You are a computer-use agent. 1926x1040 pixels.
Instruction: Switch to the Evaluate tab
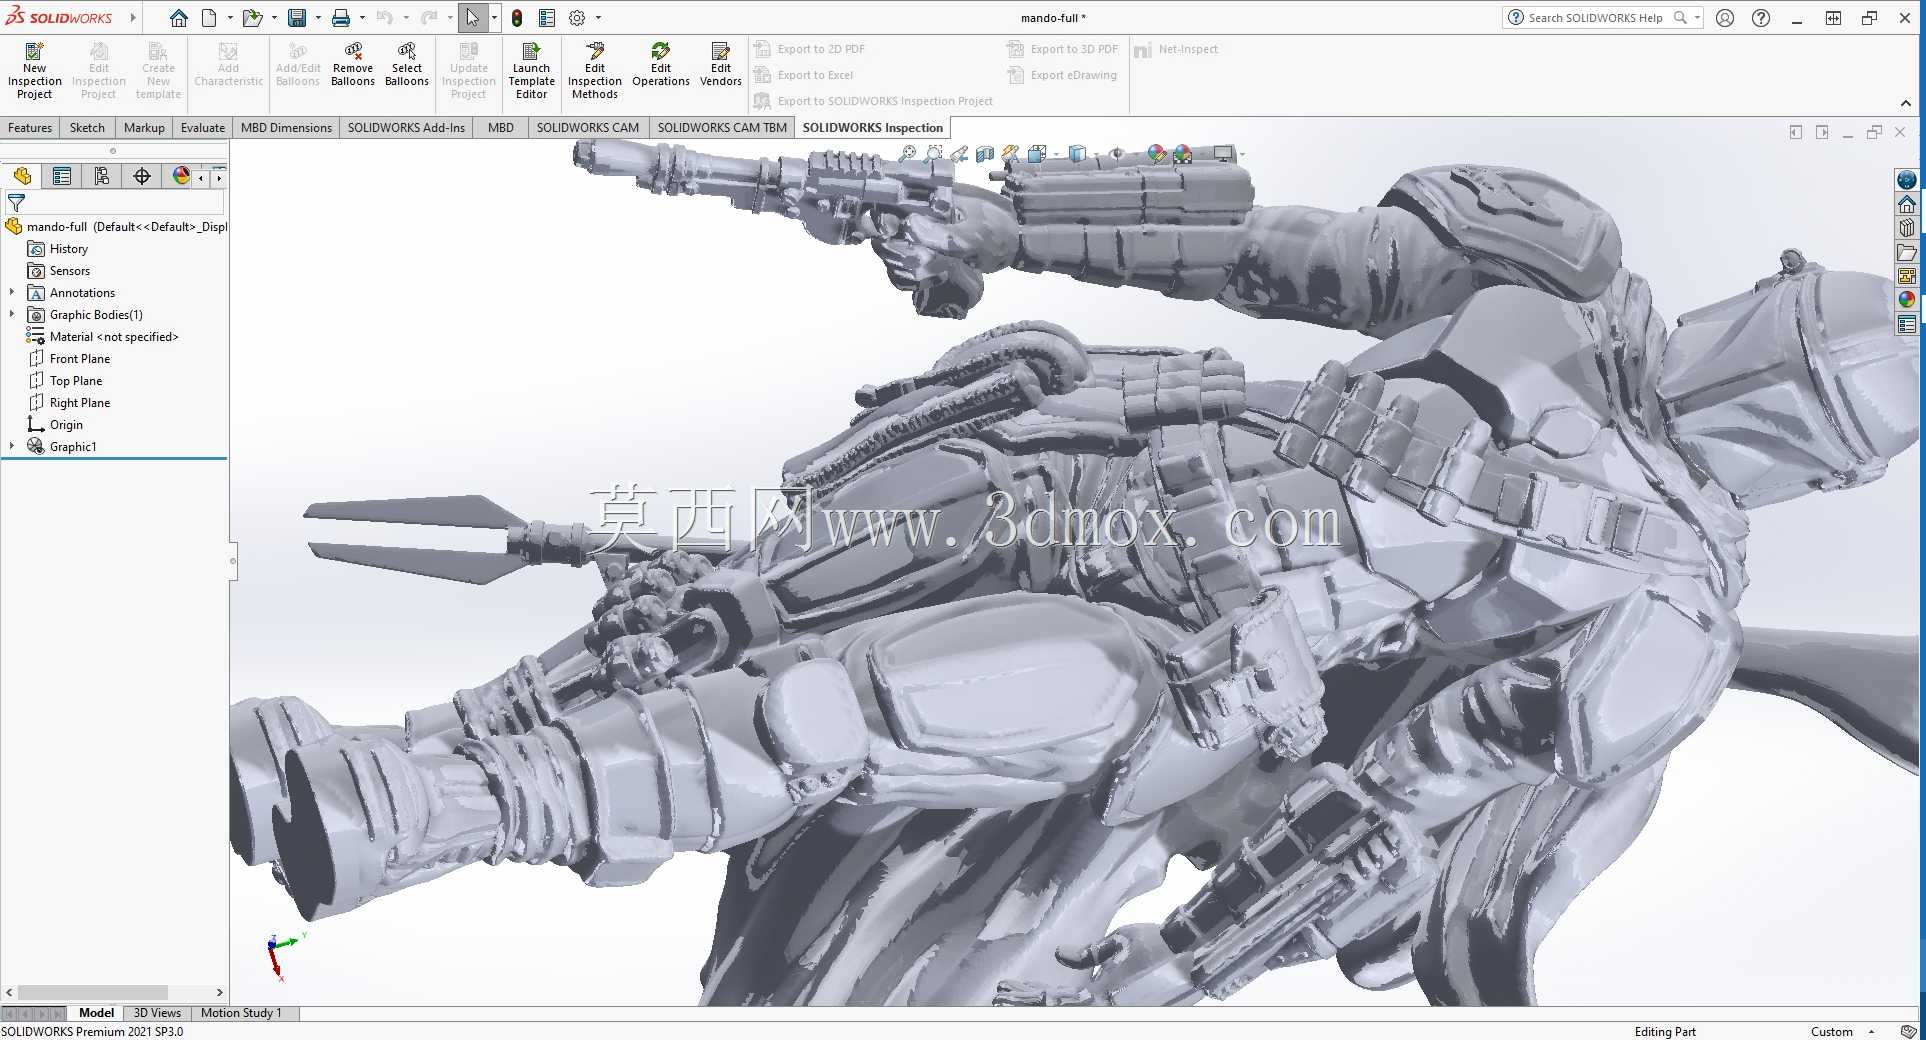tap(203, 128)
